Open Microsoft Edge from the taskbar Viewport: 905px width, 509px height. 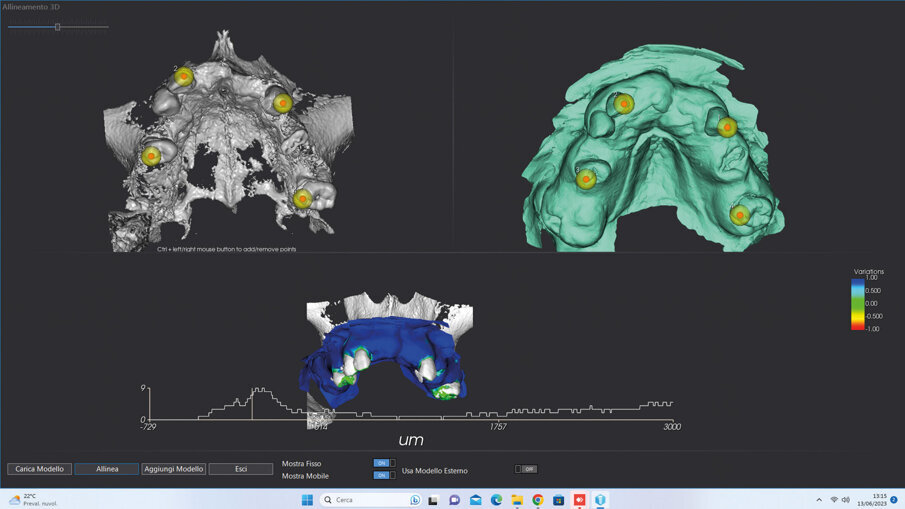click(x=496, y=500)
